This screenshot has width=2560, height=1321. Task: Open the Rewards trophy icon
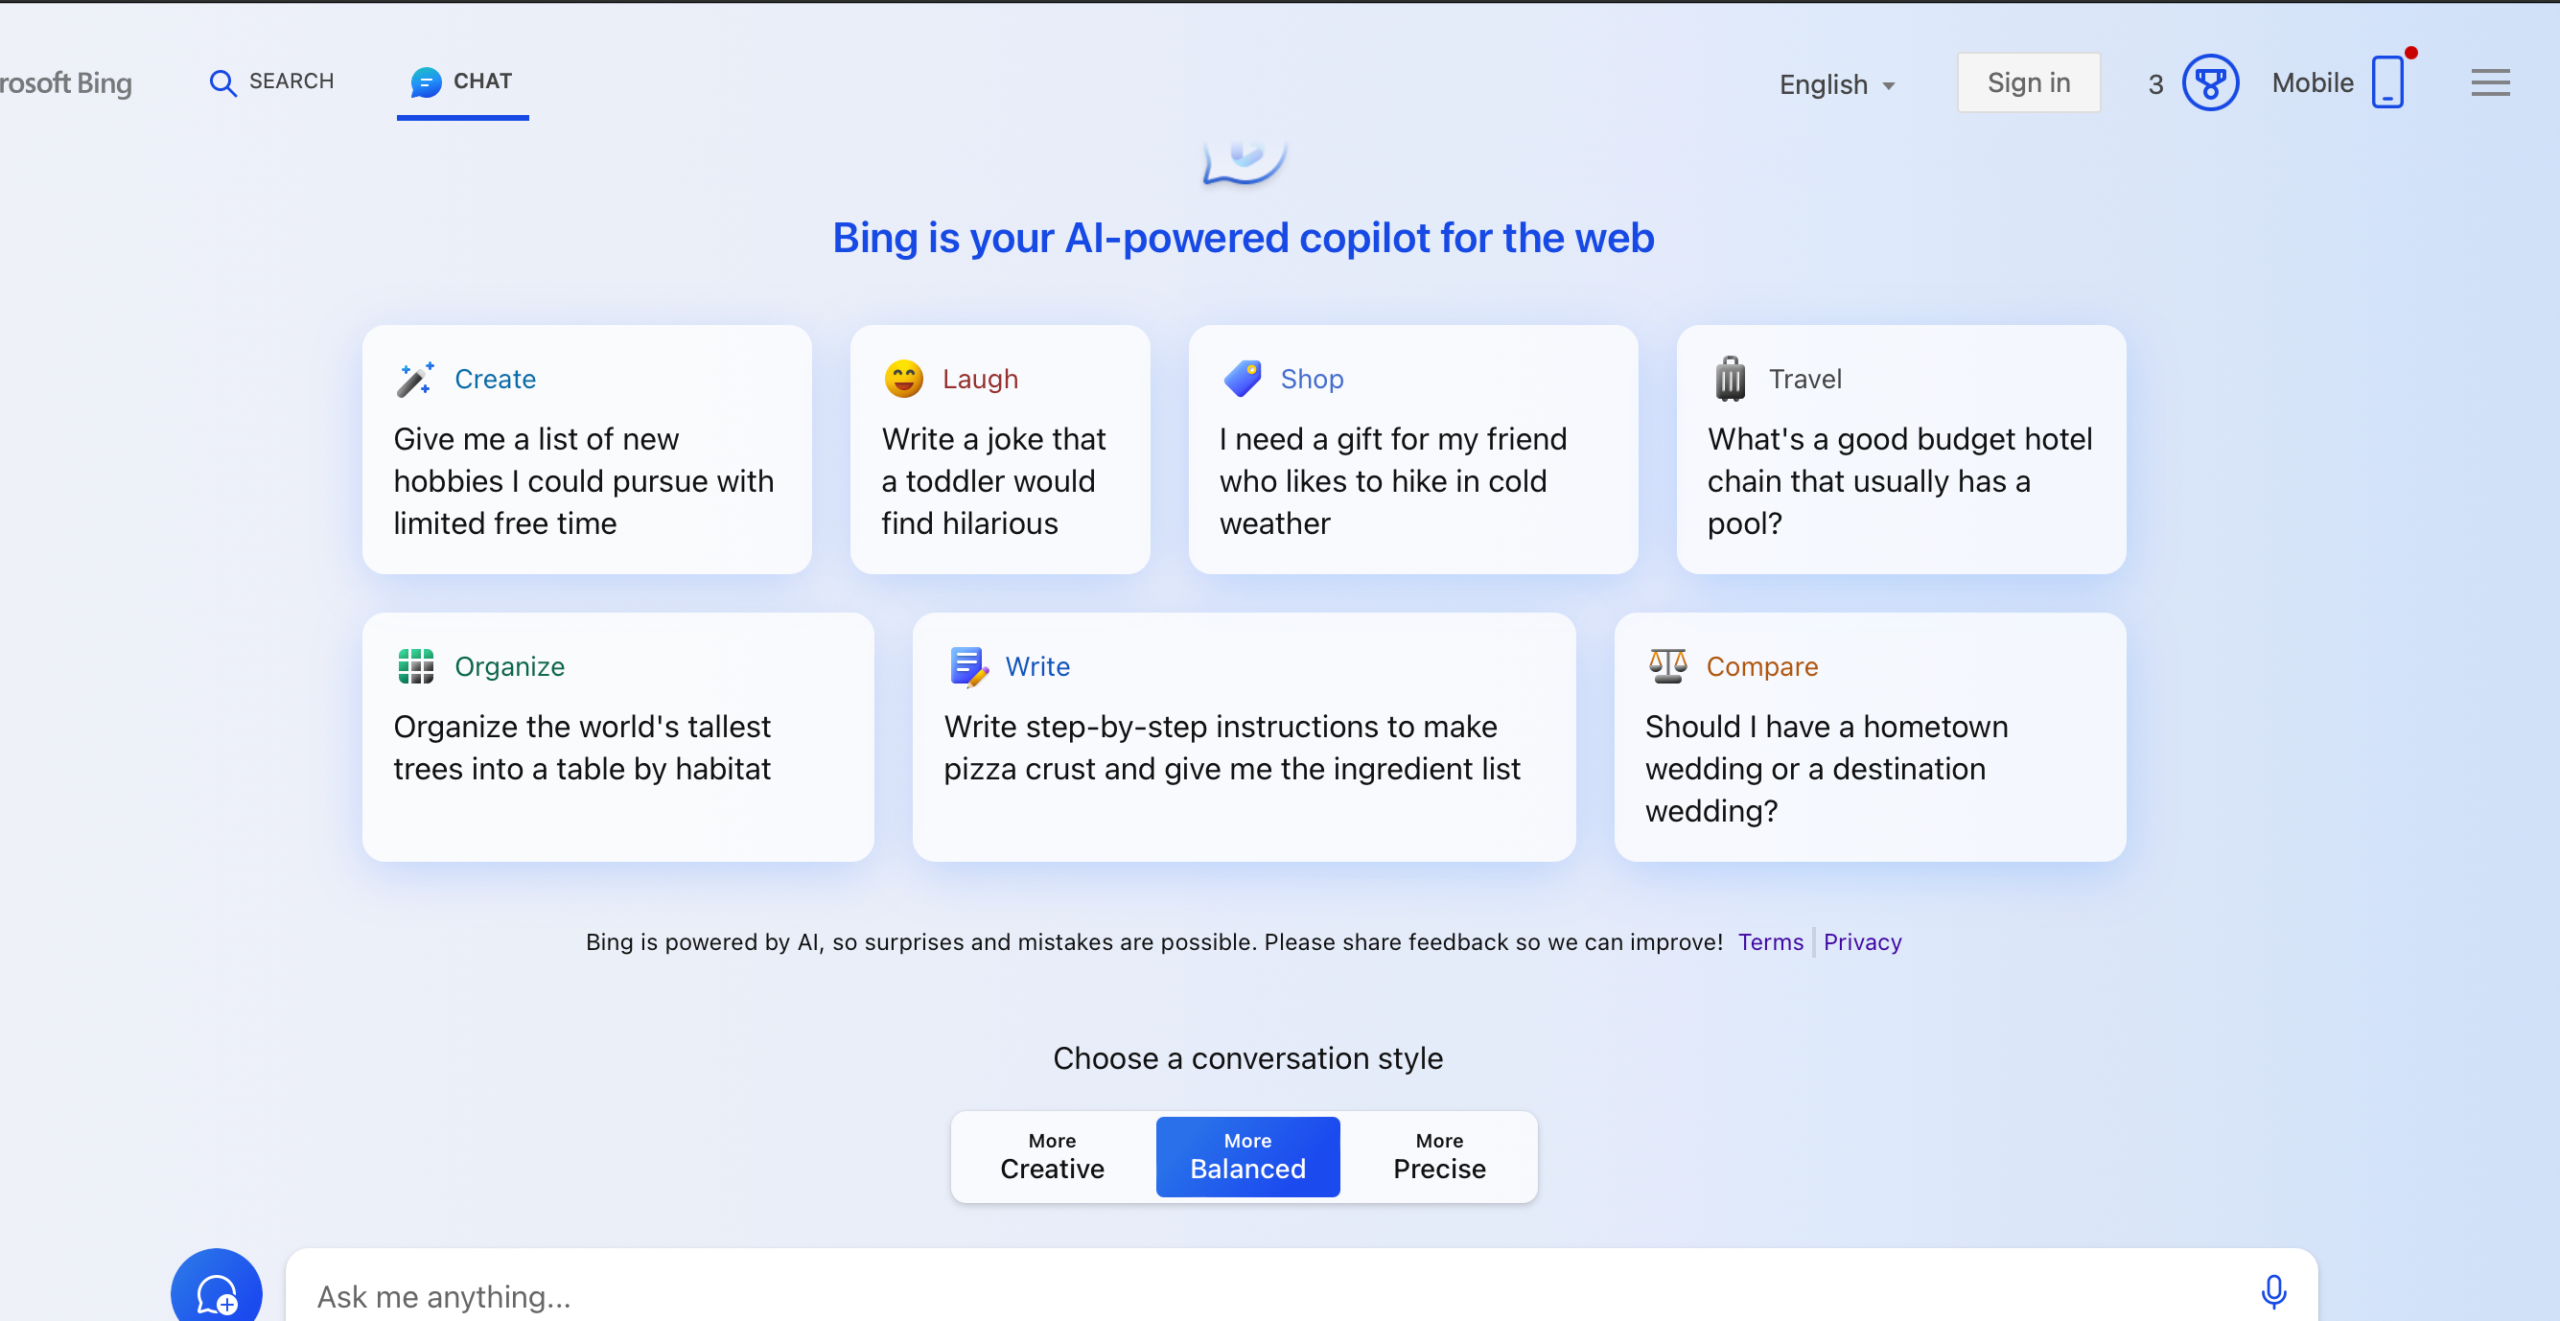coord(2210,83)
